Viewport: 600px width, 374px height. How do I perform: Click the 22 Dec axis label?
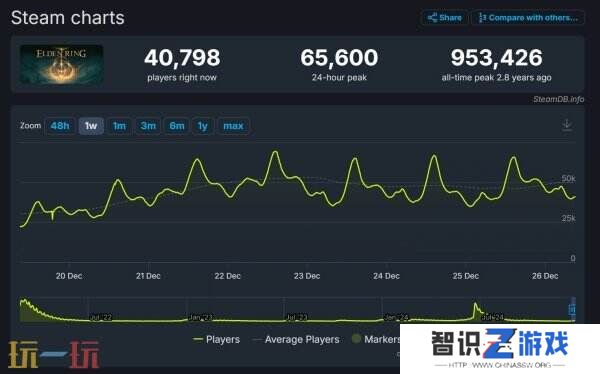click(x=228, y=276)
